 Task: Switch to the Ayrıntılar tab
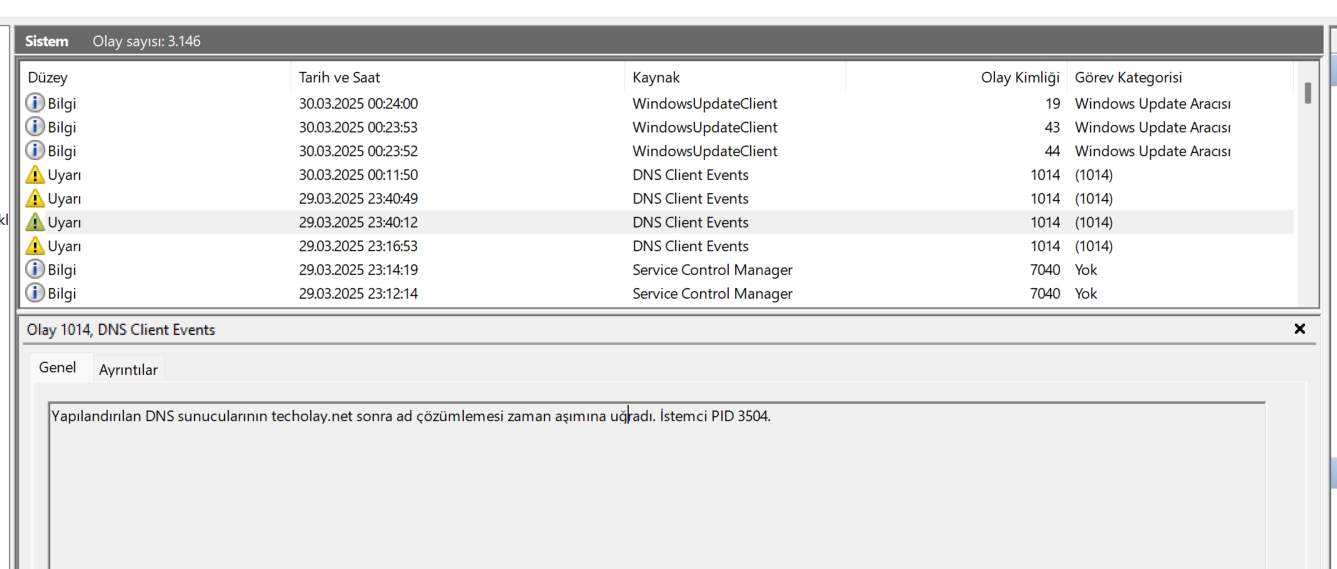(128, 370)
